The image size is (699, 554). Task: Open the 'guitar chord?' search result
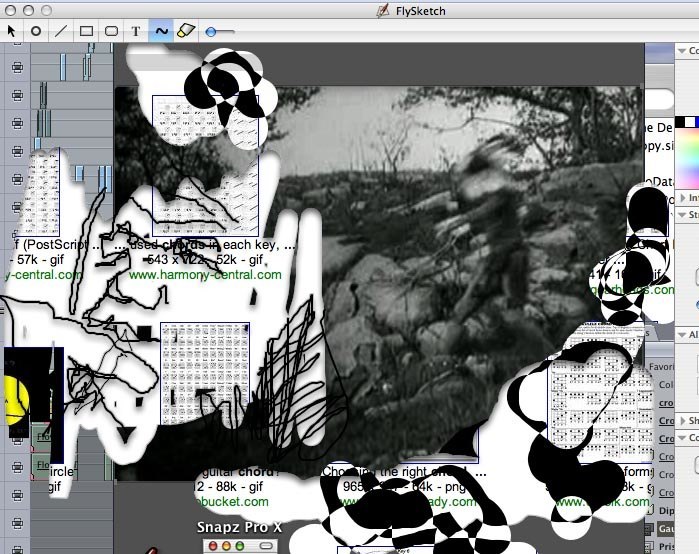point(239,472)
